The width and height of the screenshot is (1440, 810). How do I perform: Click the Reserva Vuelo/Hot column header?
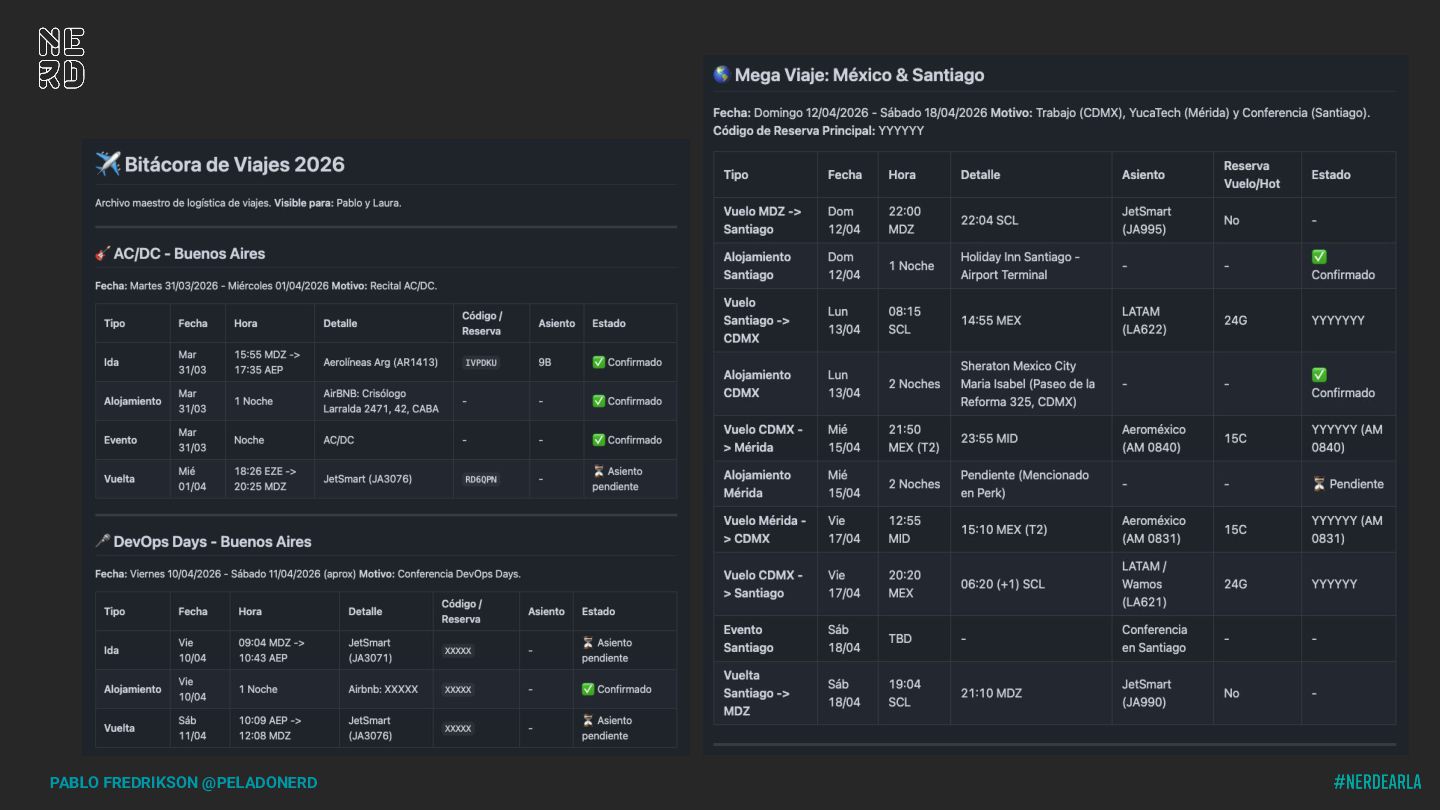[1251, 174]
